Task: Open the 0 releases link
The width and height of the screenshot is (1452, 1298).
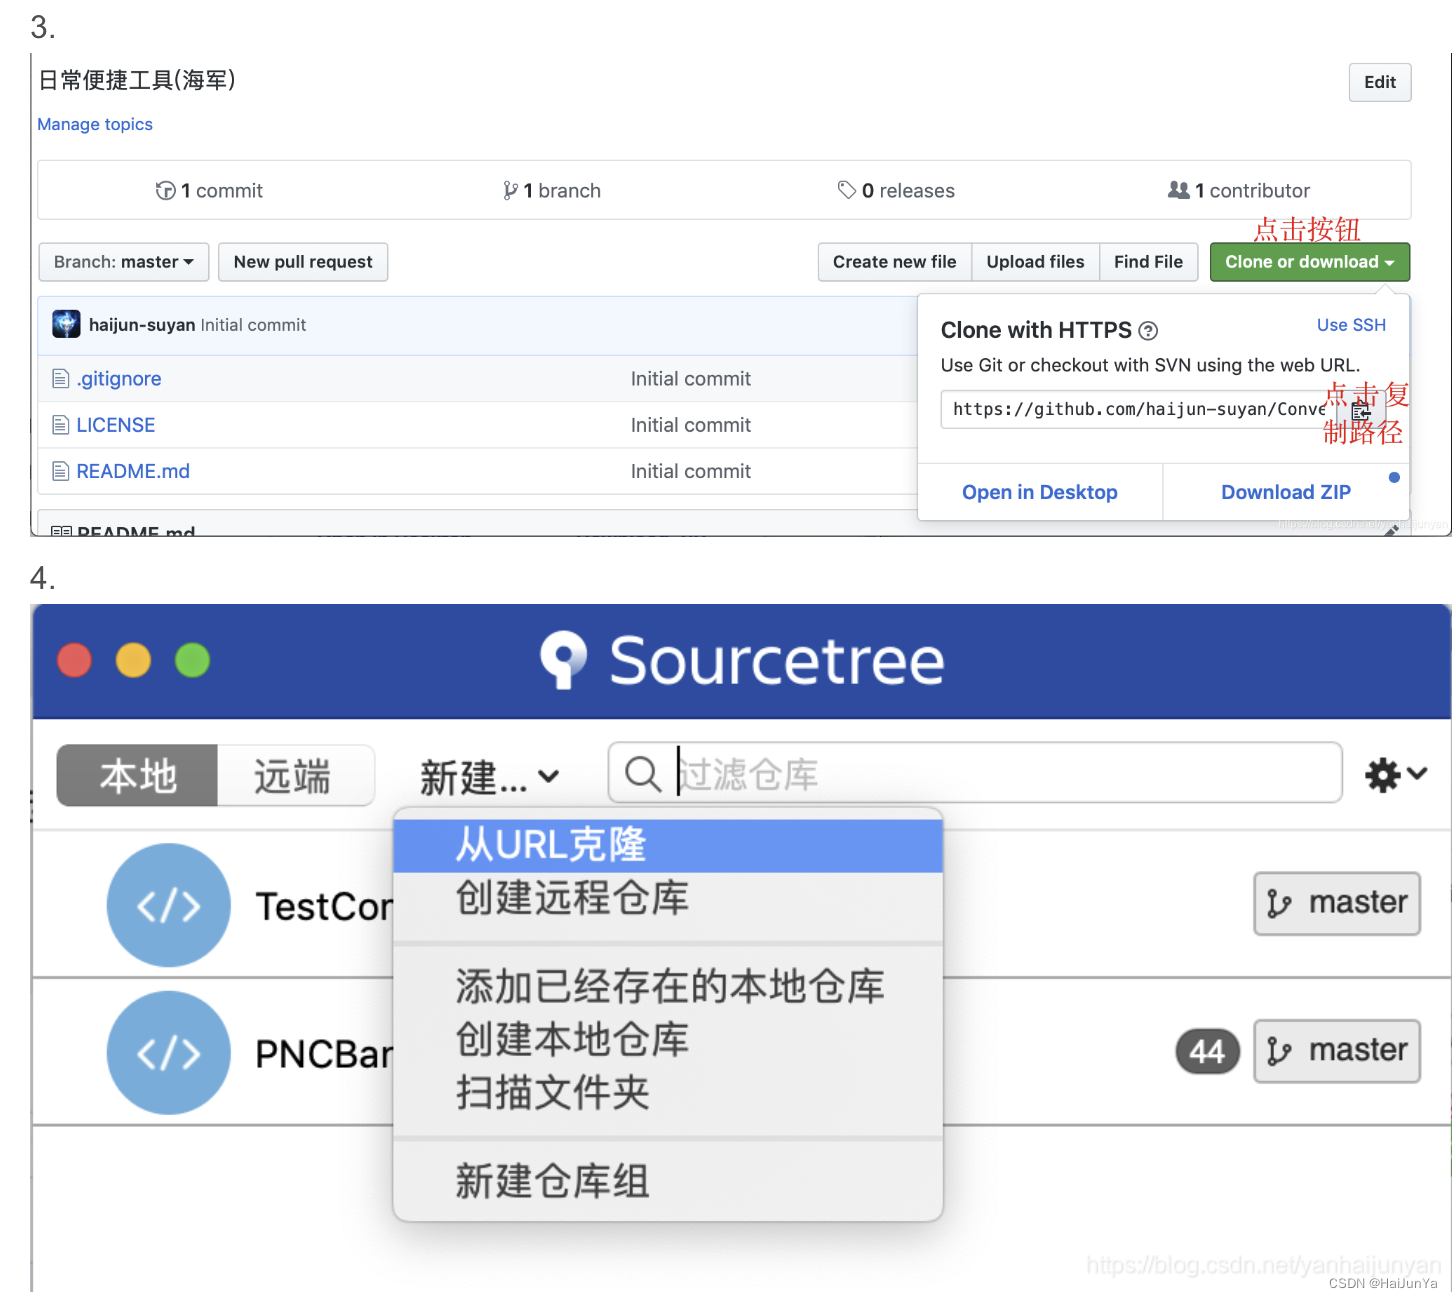Action: click(x=896, y=190)
